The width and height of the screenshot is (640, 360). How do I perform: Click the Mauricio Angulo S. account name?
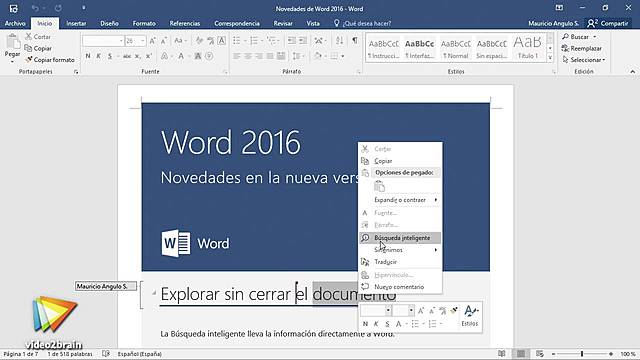click(553, 23)
